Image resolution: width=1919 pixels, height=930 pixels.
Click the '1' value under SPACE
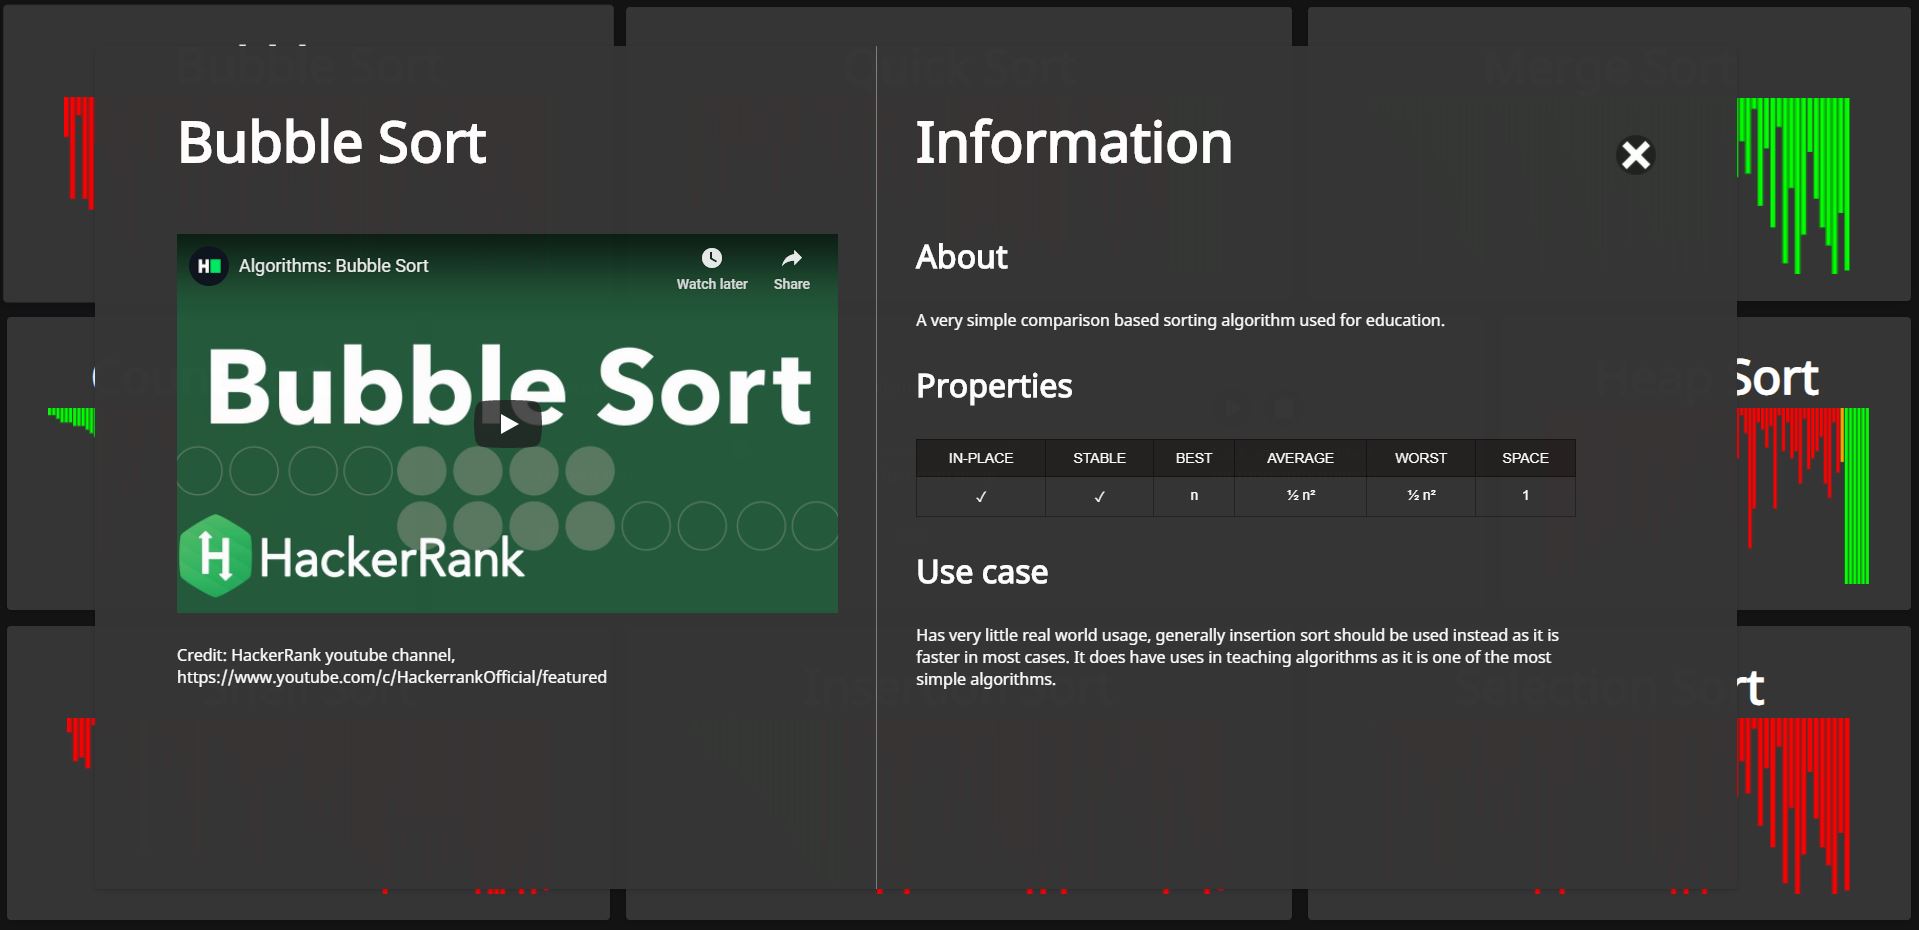(1525, 496)
